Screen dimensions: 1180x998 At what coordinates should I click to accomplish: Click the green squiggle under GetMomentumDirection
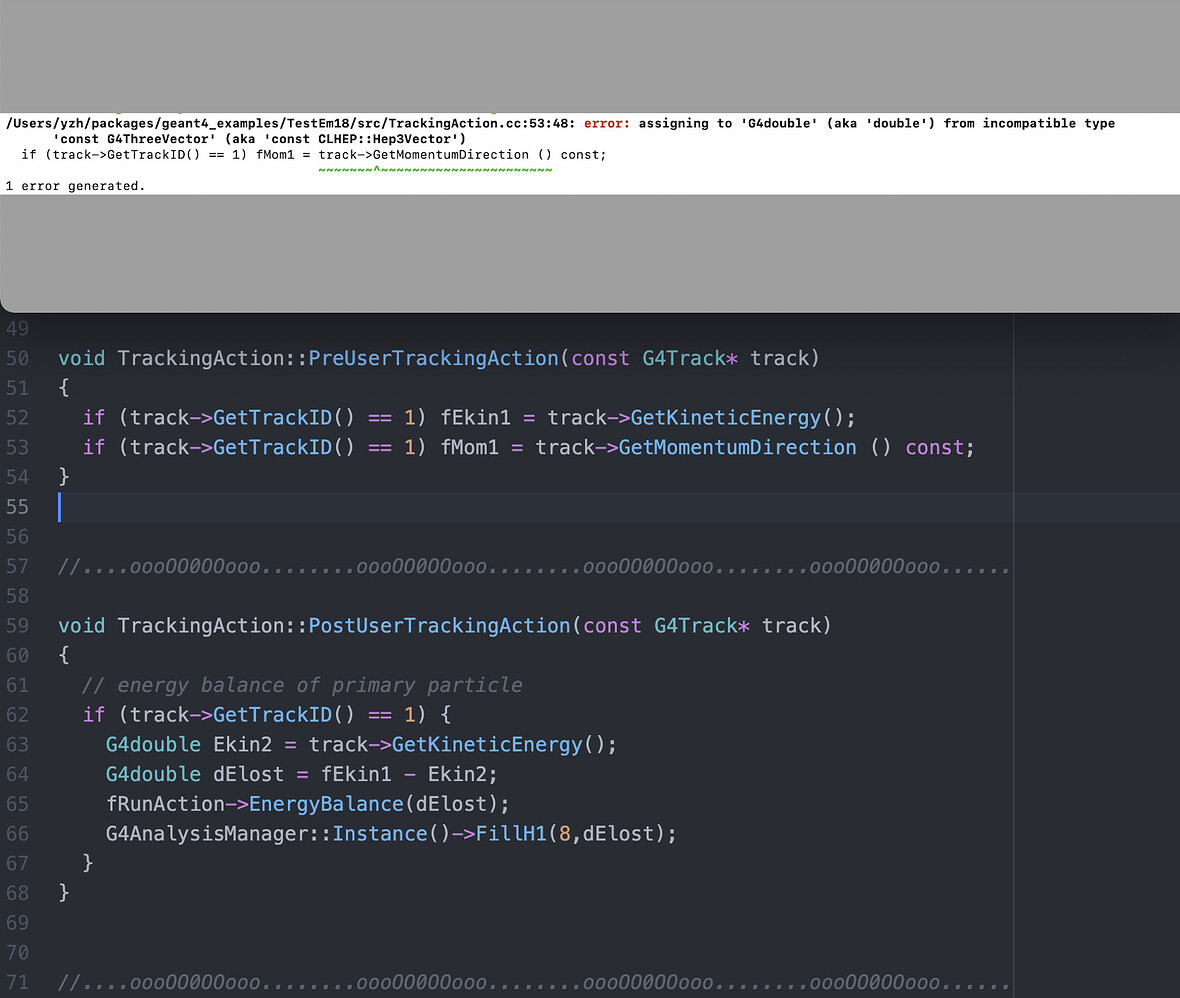435,168
